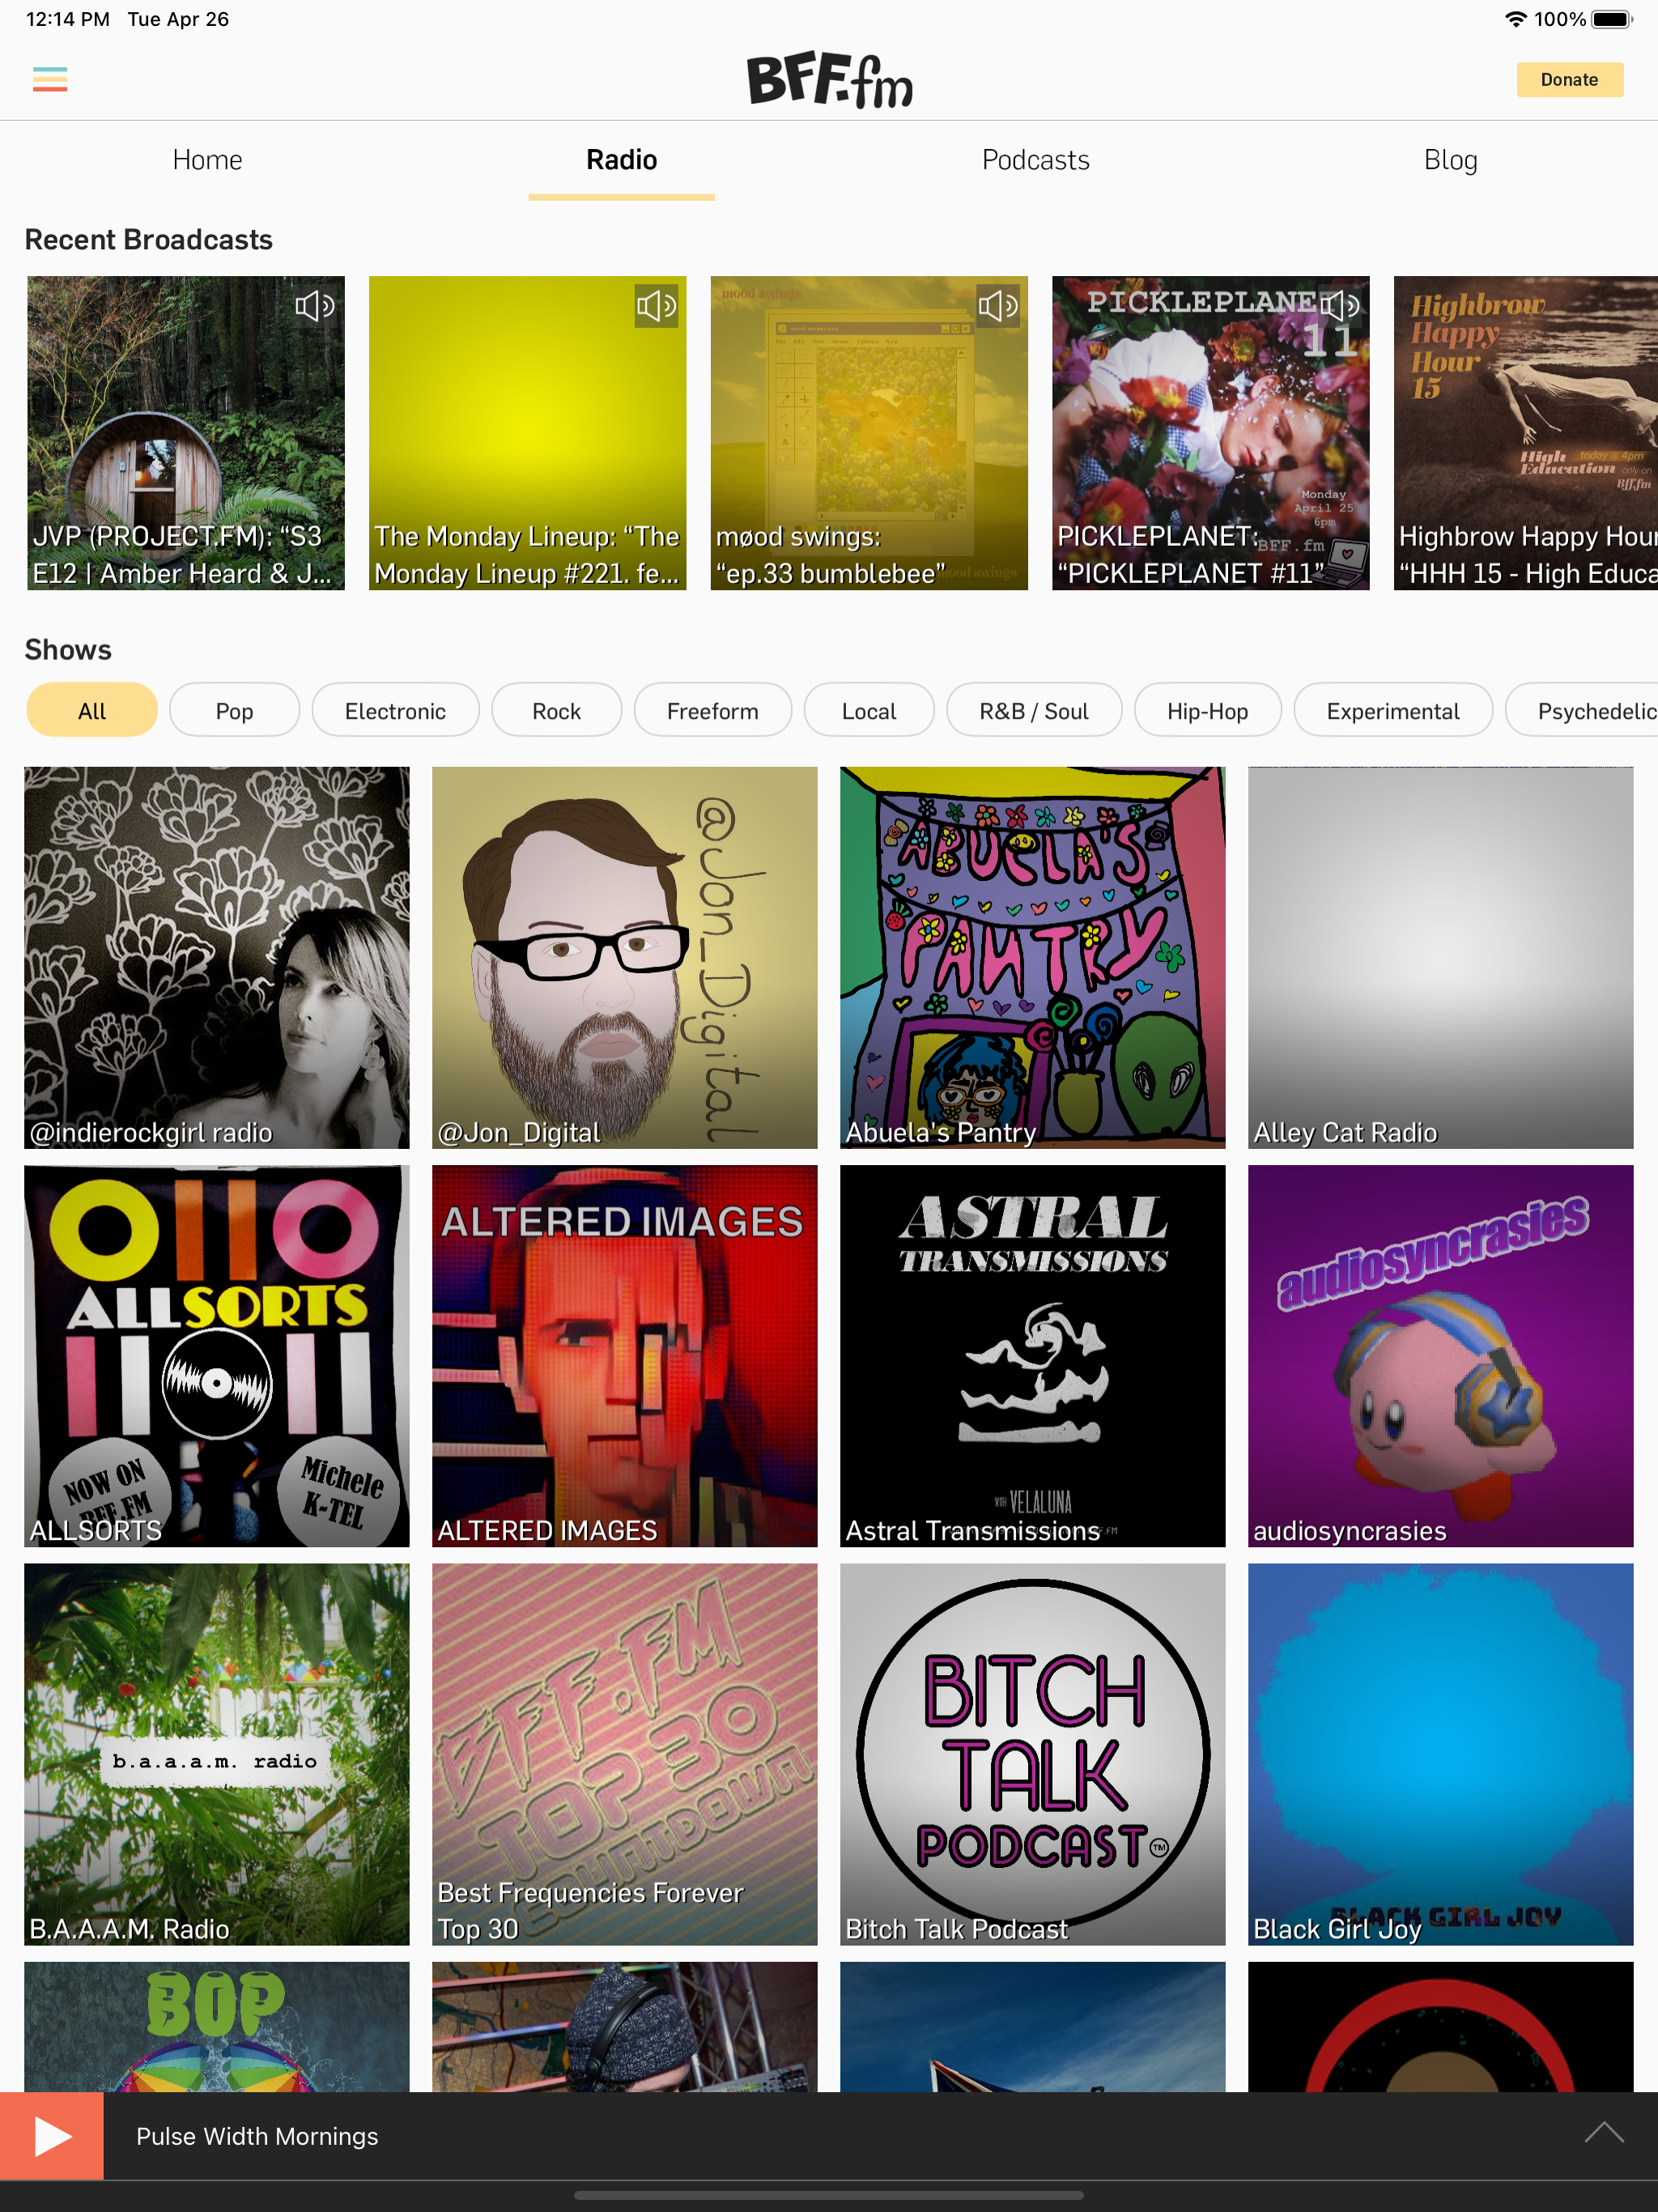Open The Monday Lineup broadcast card

(527, 433)
